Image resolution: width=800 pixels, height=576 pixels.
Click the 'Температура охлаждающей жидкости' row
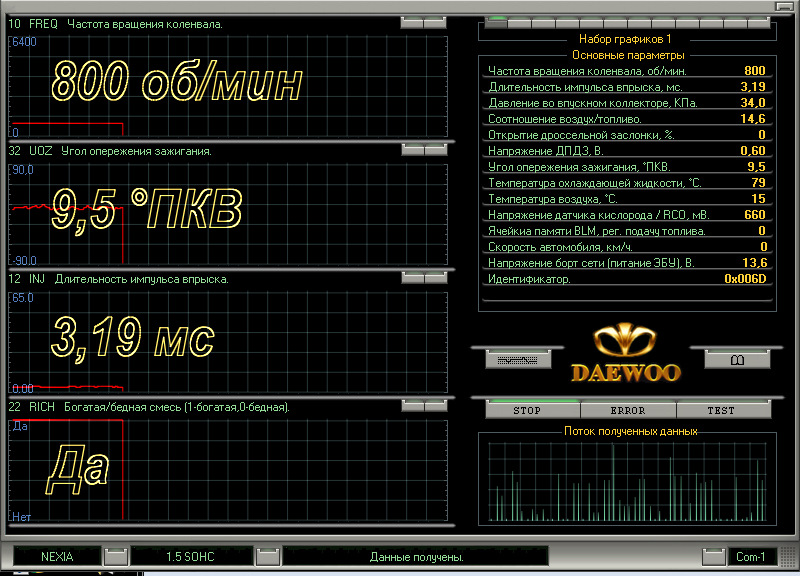[x=627, y=183]
